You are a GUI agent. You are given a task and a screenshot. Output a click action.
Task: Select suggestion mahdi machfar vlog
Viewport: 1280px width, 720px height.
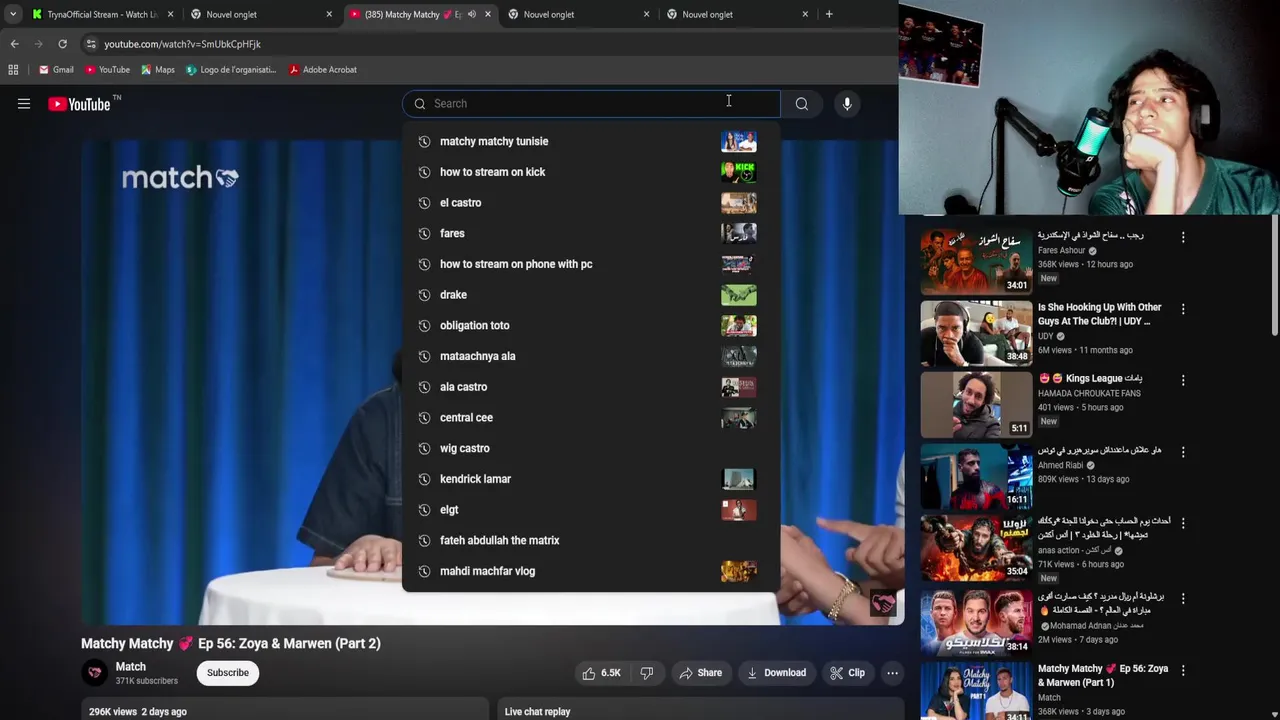591,571
